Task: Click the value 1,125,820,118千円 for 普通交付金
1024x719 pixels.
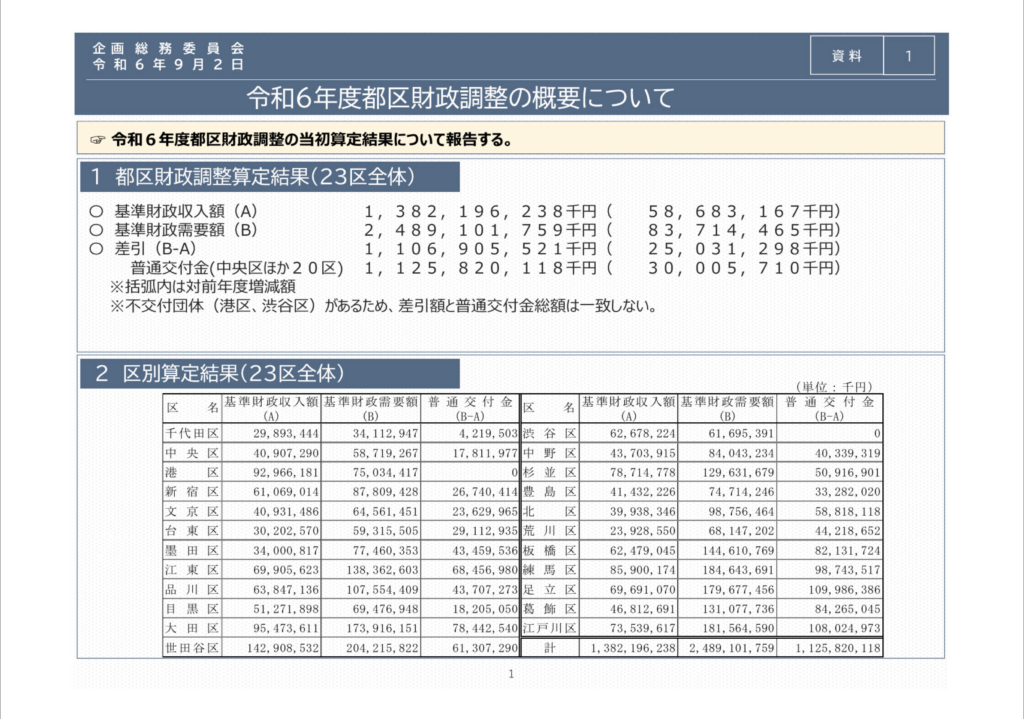Action: tap(481, 268)
